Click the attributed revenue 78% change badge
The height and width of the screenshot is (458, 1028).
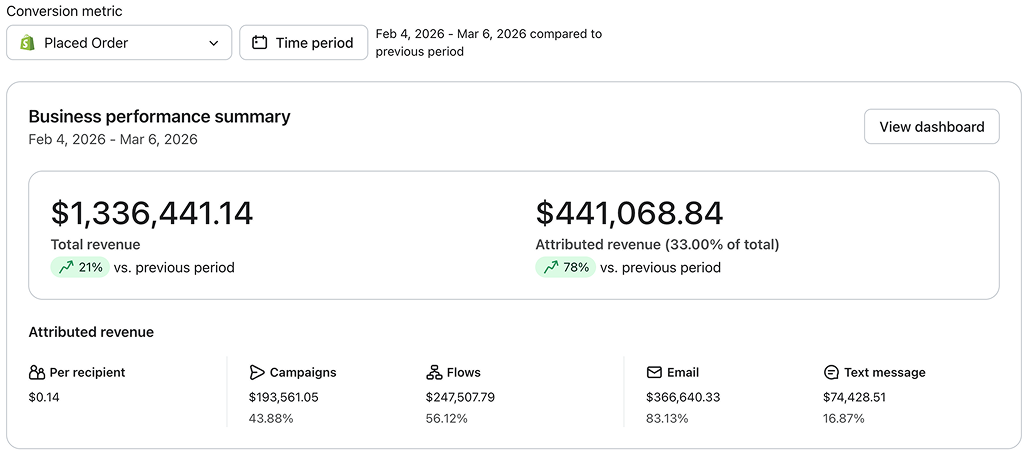coord(566,267)
